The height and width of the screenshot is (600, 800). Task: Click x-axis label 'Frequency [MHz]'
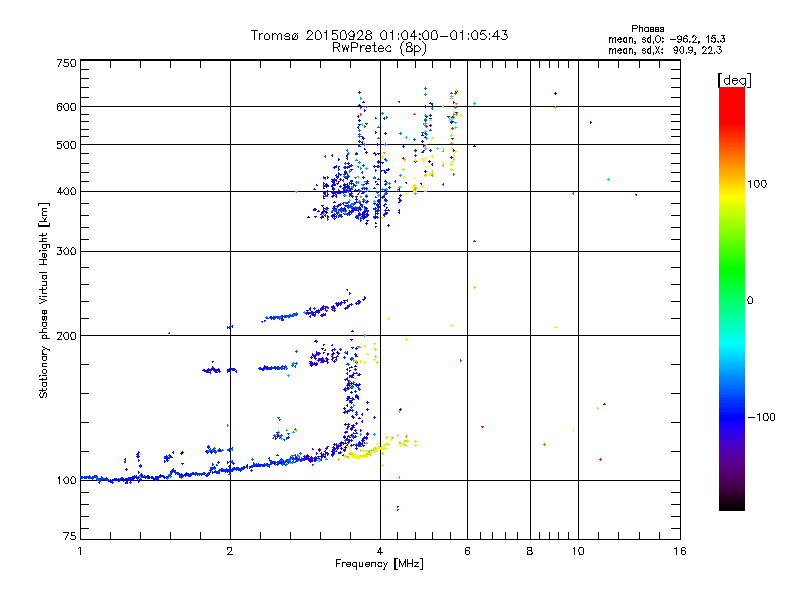pyautogui.click(x=379, y=564)
